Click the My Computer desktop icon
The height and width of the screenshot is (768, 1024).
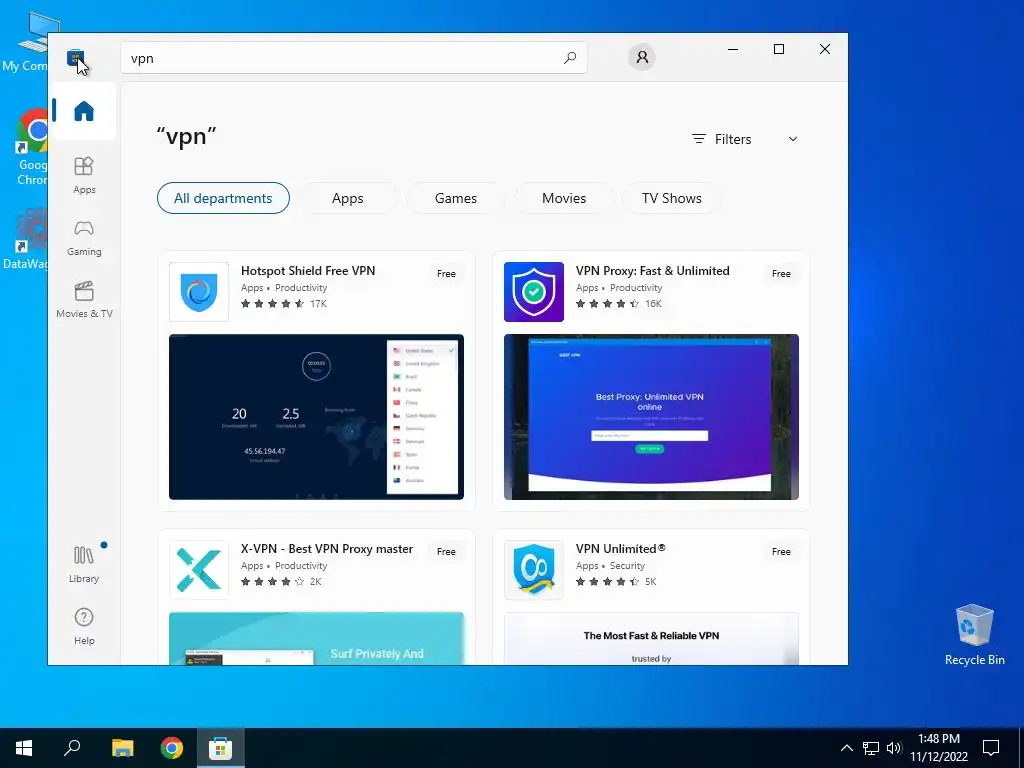point(29,42)
